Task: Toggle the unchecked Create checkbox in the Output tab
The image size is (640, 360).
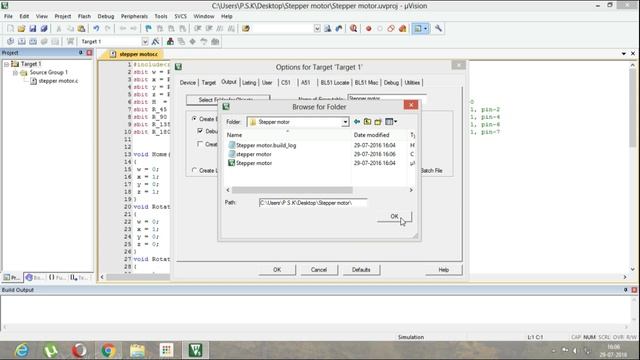Action: [200, 144]
